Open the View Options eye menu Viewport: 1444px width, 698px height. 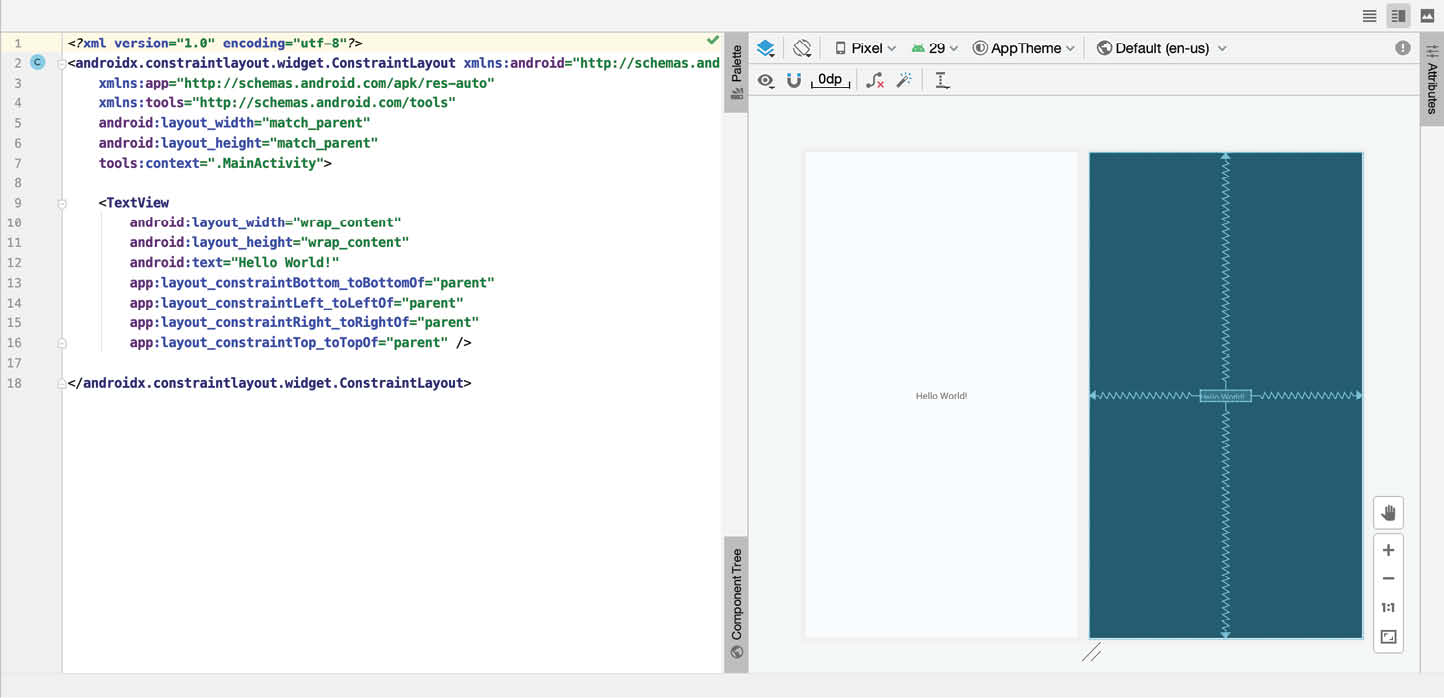point(766,81)
